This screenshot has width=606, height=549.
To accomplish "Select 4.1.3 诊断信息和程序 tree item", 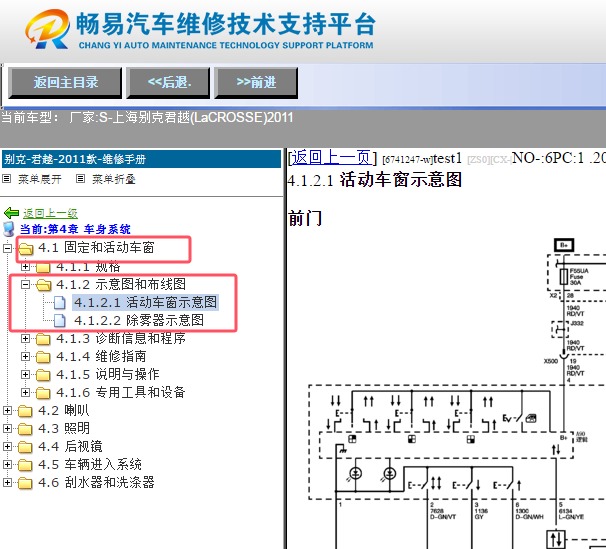I will point(121,338).
